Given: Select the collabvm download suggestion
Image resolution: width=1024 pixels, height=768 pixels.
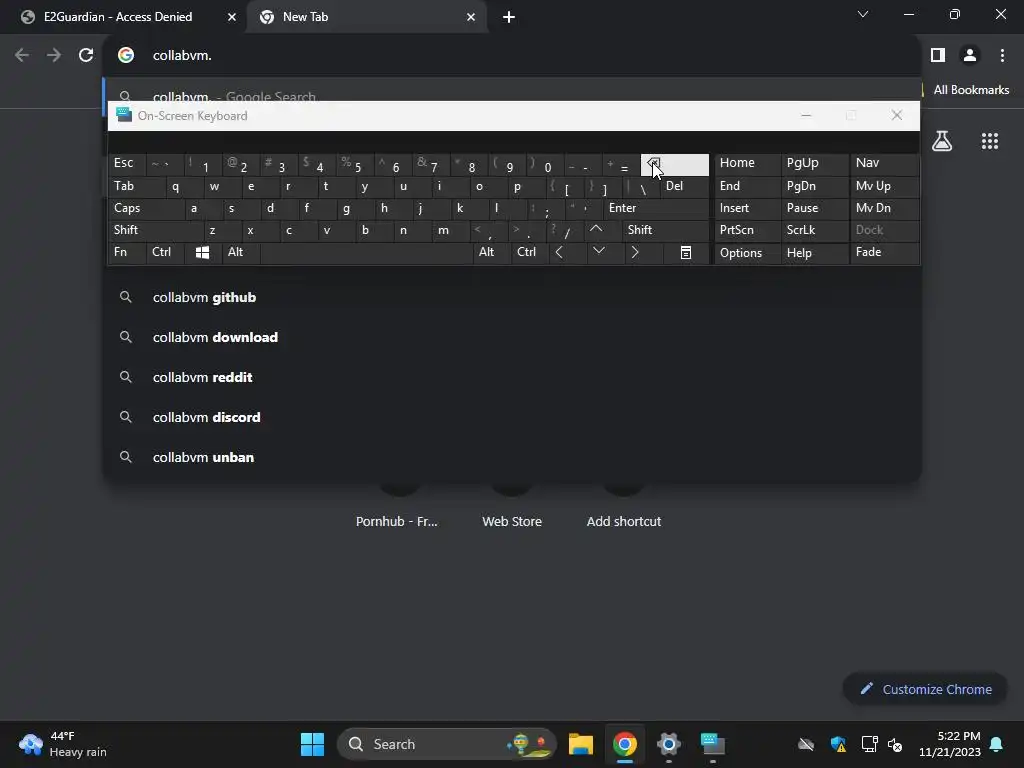Looking at the screenshot, I should tap(511, 338).
